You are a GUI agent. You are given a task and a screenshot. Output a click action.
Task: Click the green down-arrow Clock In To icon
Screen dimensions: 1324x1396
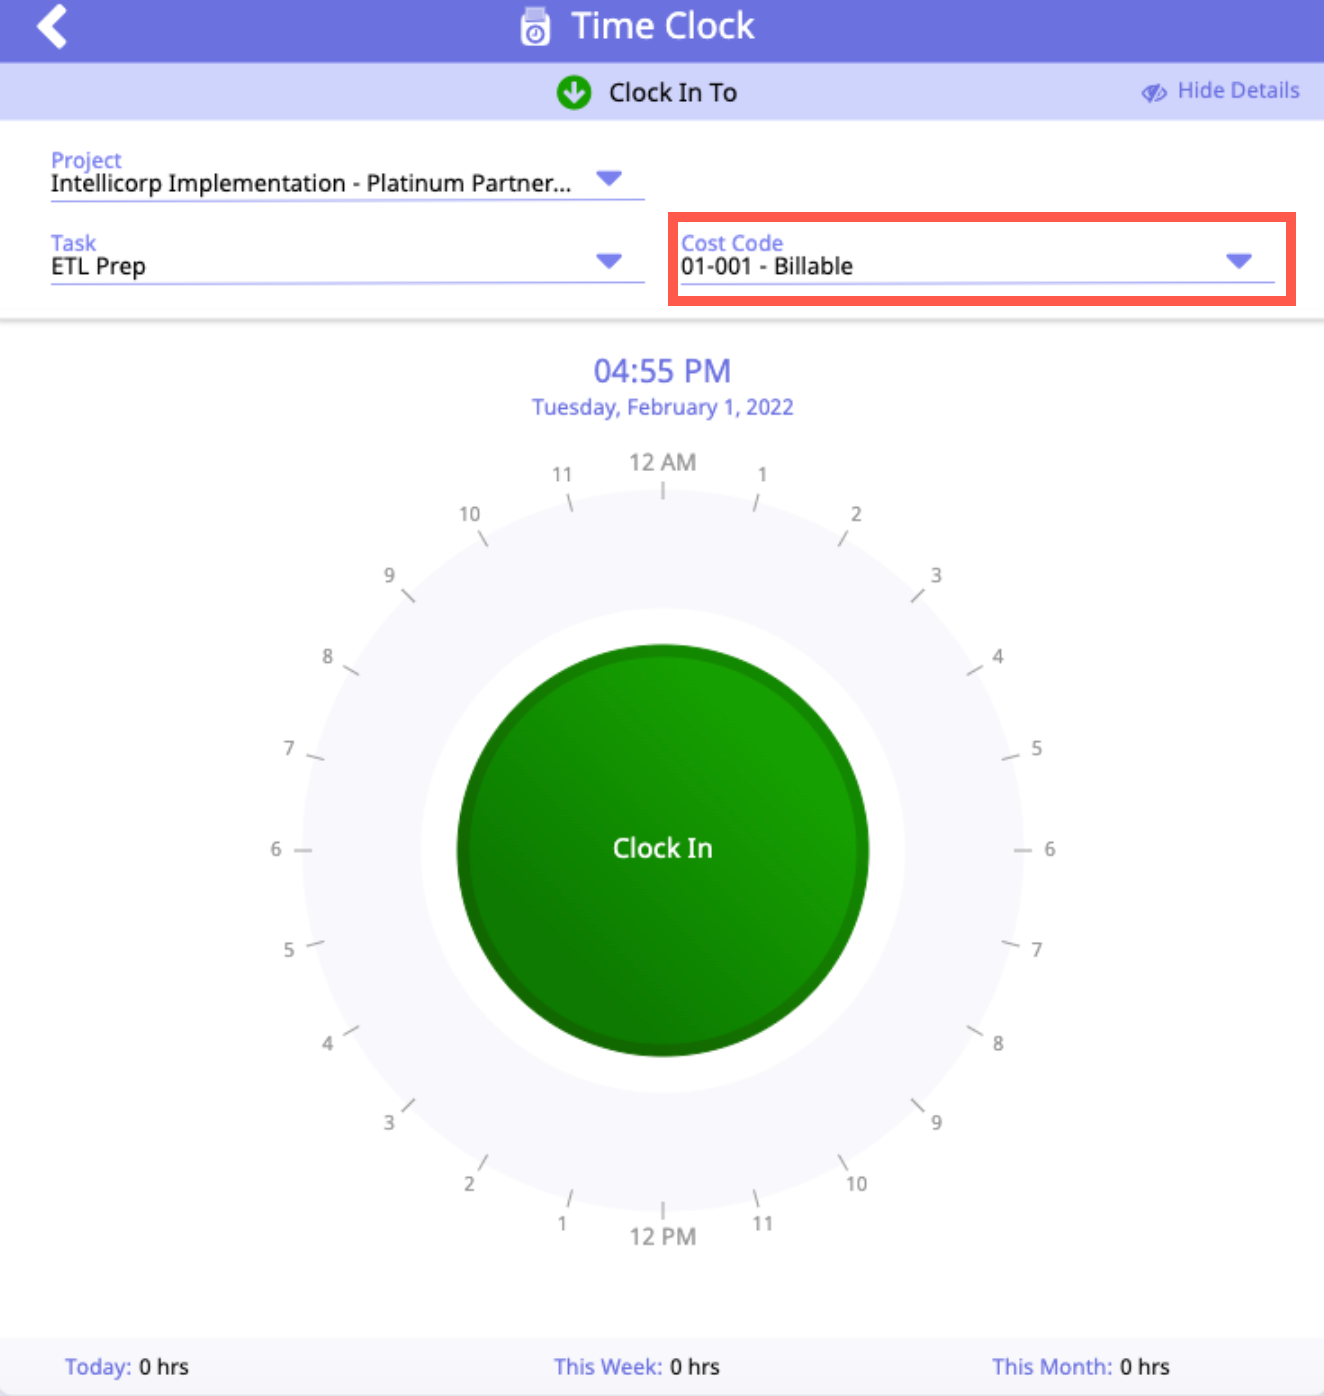tap(574, 93)
